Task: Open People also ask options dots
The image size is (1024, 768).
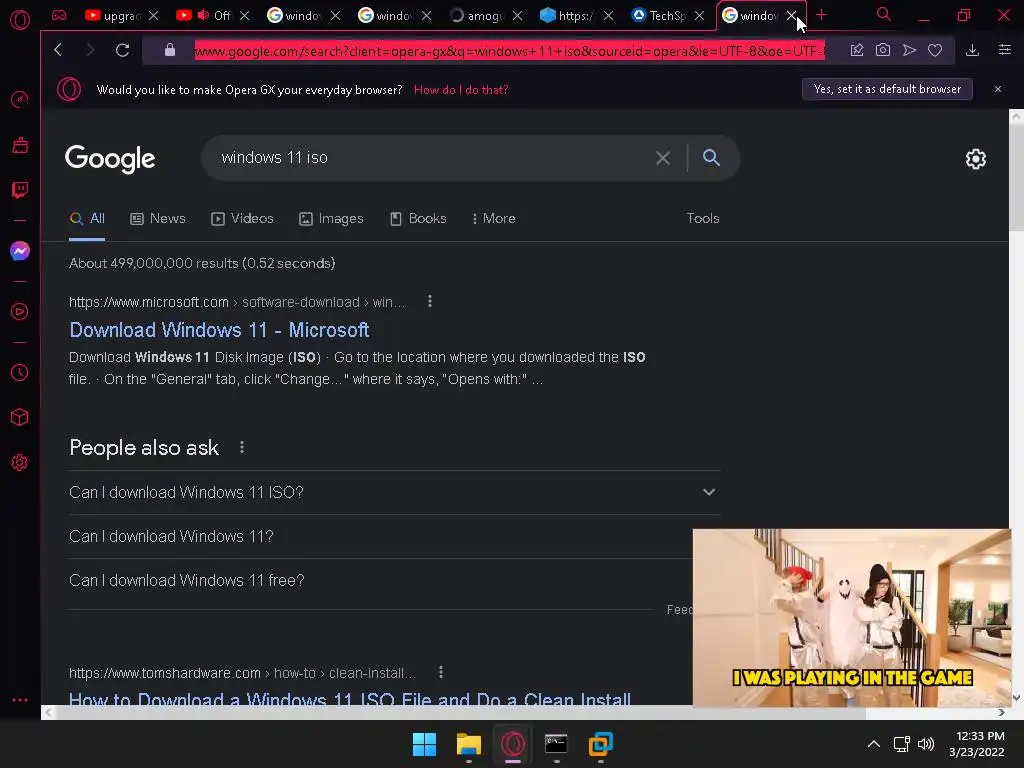Action: tap(242, 447)
